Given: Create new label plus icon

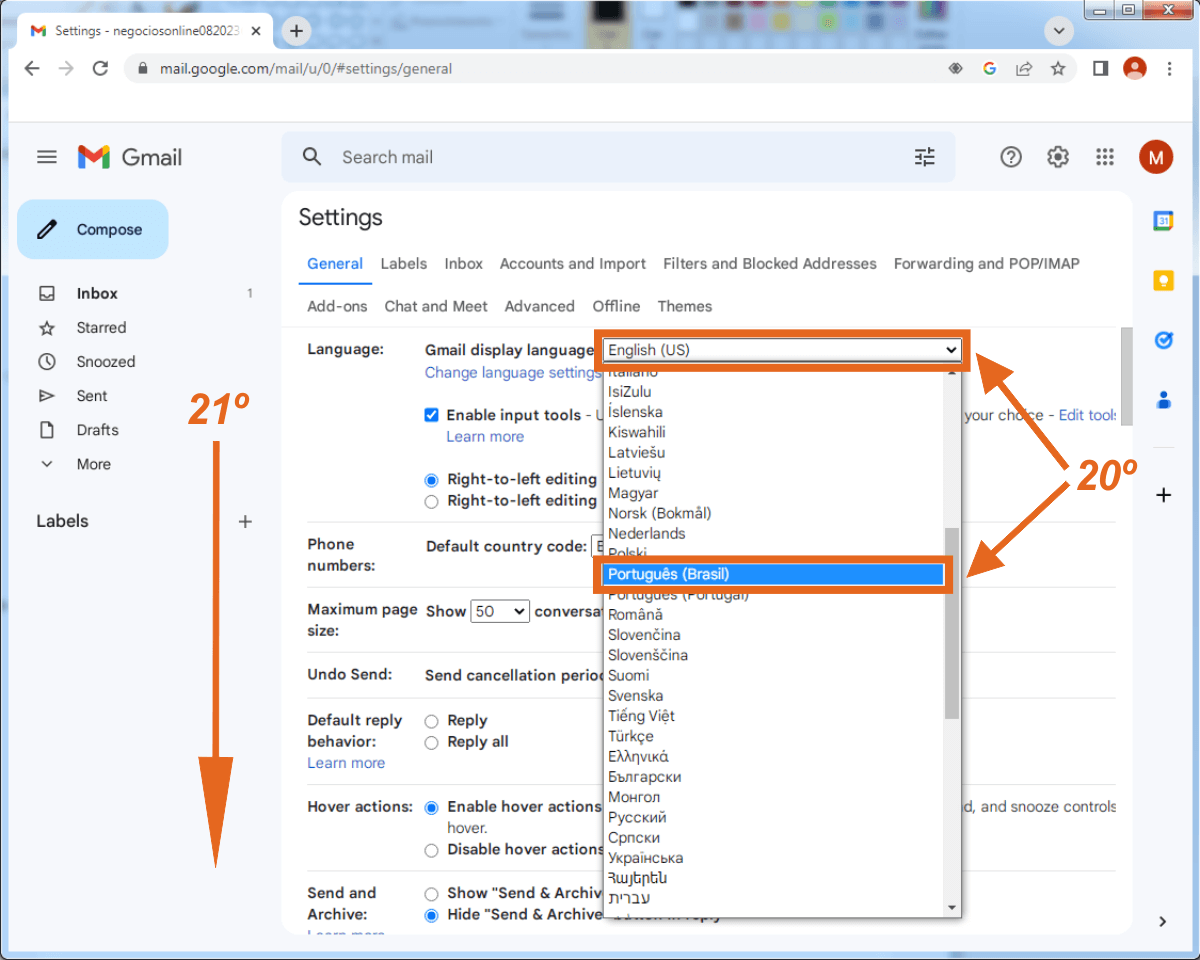Looking at the screenshot, I should point(245,521).
